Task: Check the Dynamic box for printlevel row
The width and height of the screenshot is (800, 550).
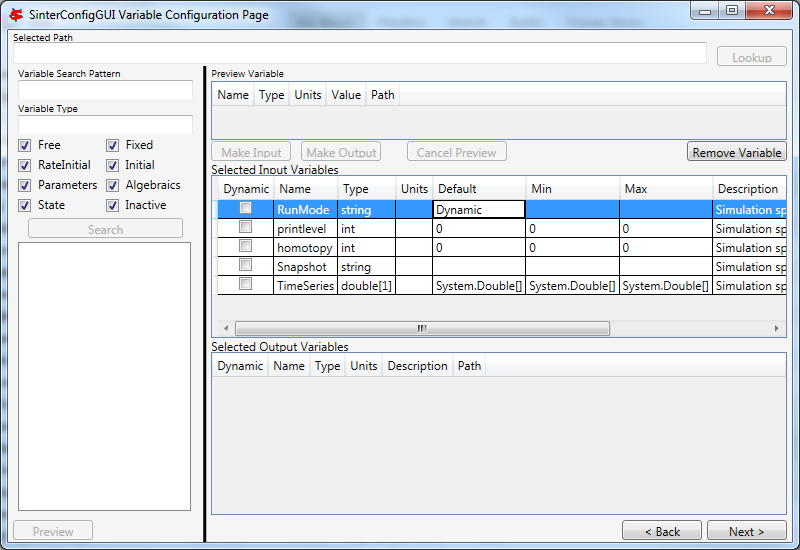Action: tap(245, 227)
